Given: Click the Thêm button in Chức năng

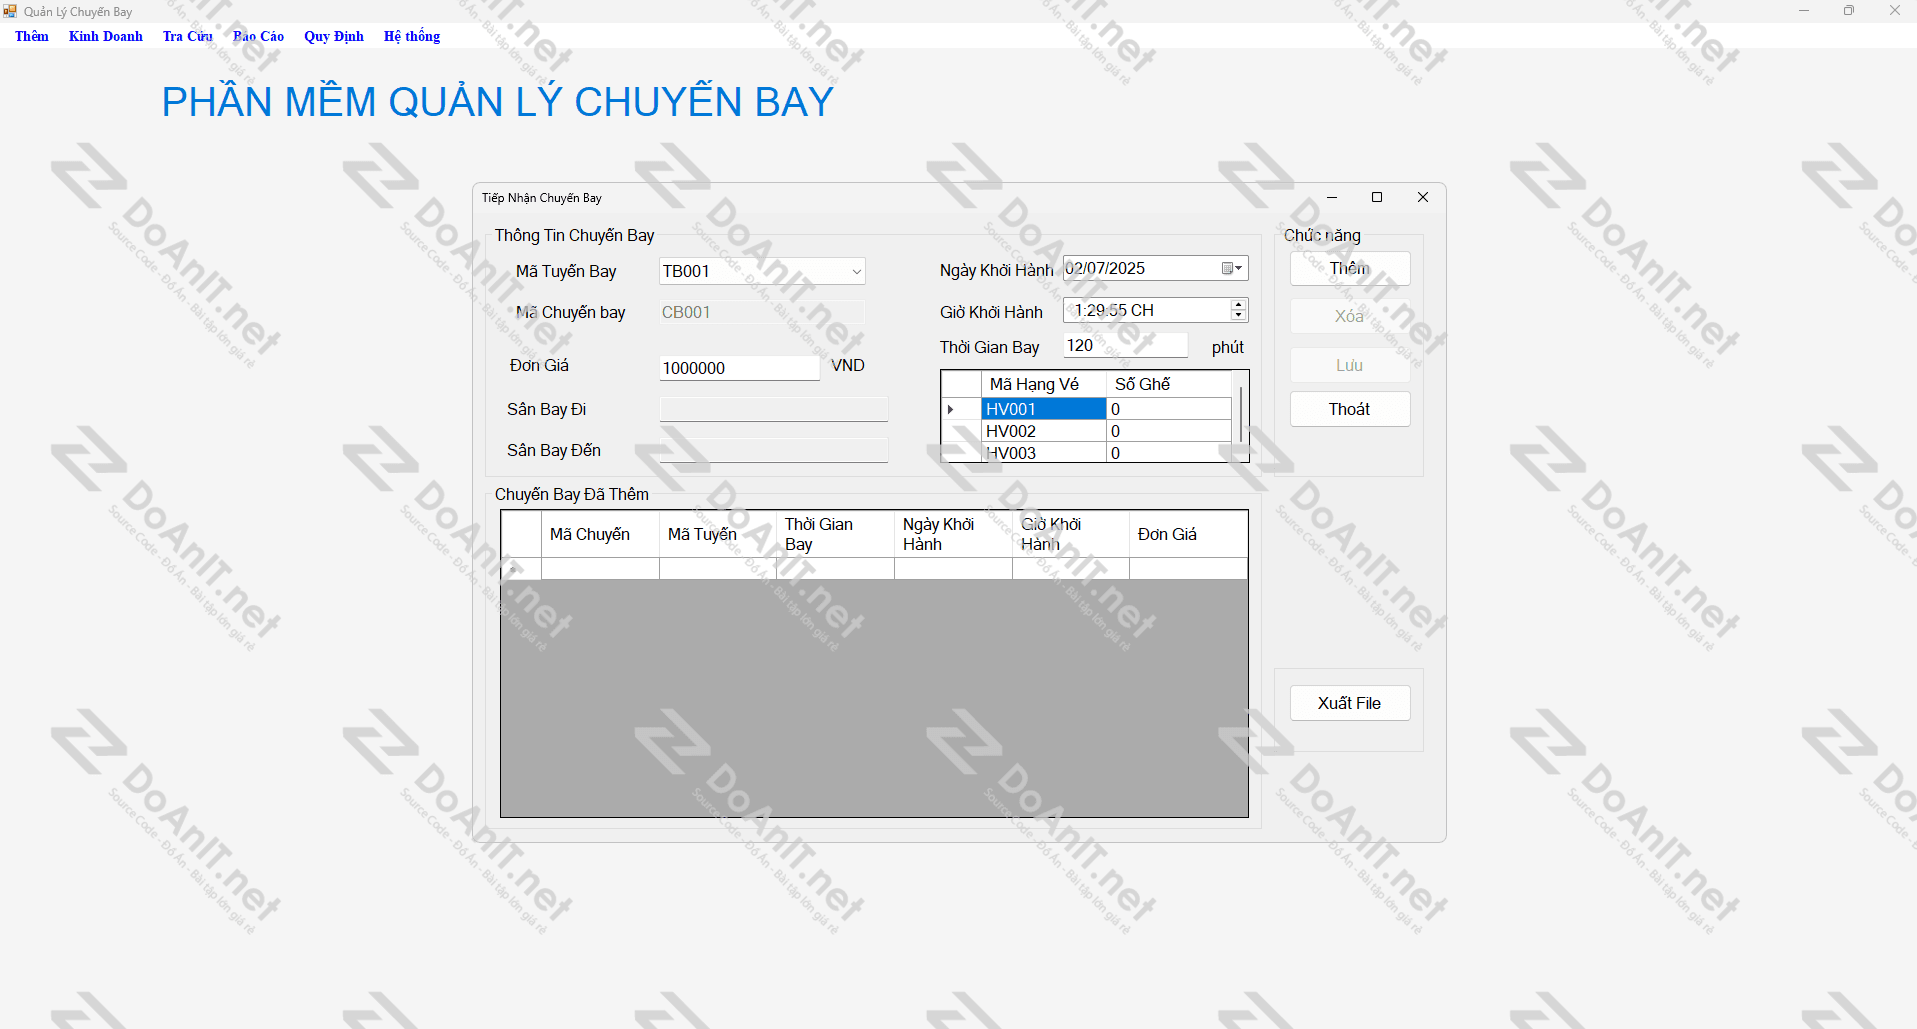Looking at the screenshot, I should click(x=1349, y=268).
